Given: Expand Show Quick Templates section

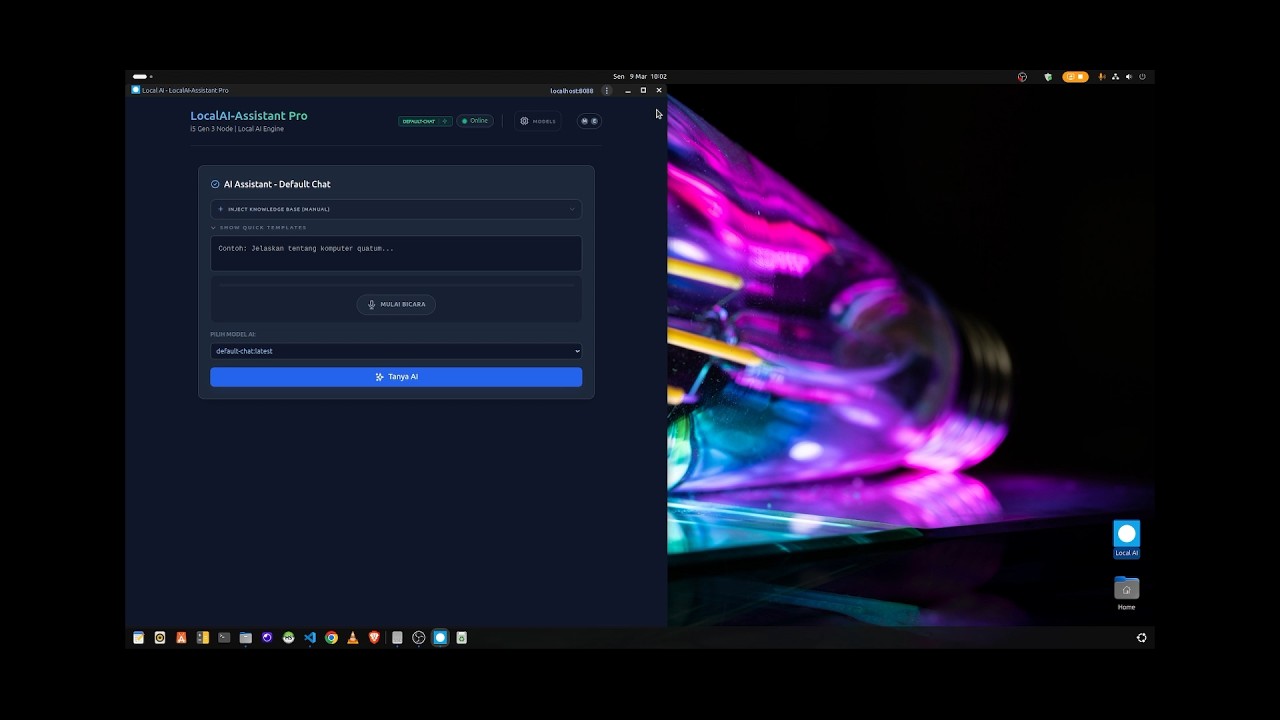Looking at the screenshot, I should coord(258,228).
